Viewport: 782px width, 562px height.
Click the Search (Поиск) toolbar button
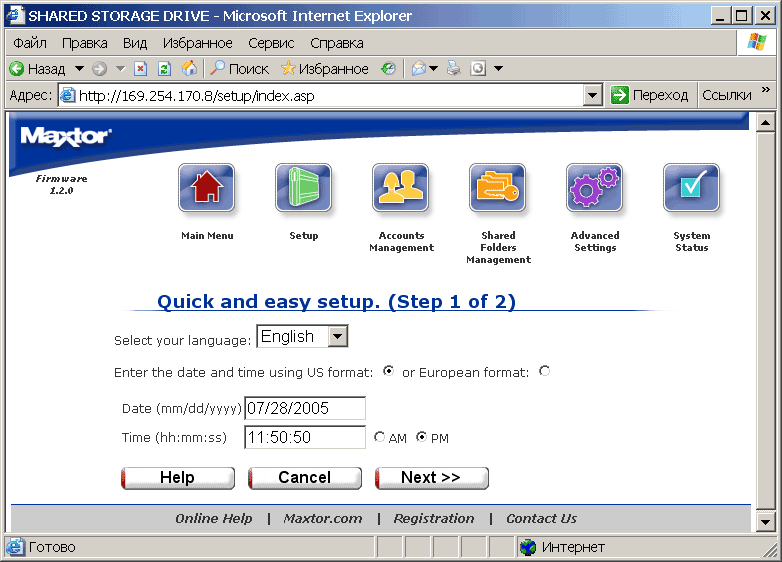tap(239, 68)
